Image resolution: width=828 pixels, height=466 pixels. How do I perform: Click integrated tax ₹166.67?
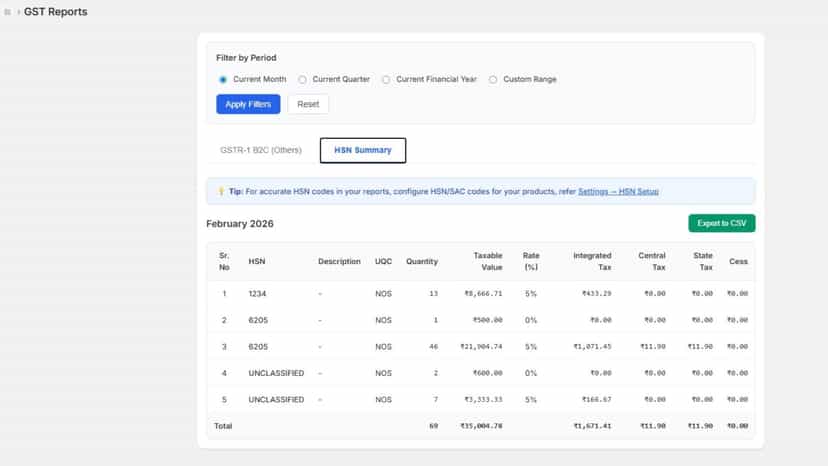tap(596, 399)
